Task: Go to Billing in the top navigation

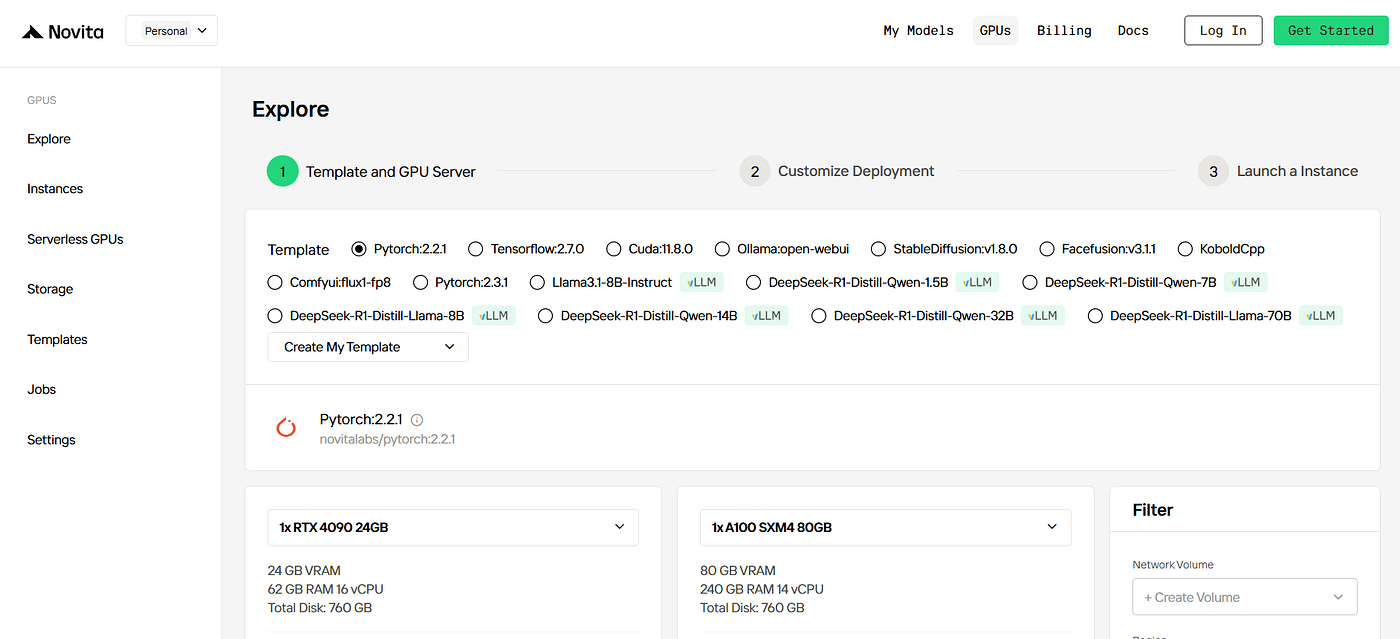Action: click(1064, 31)
